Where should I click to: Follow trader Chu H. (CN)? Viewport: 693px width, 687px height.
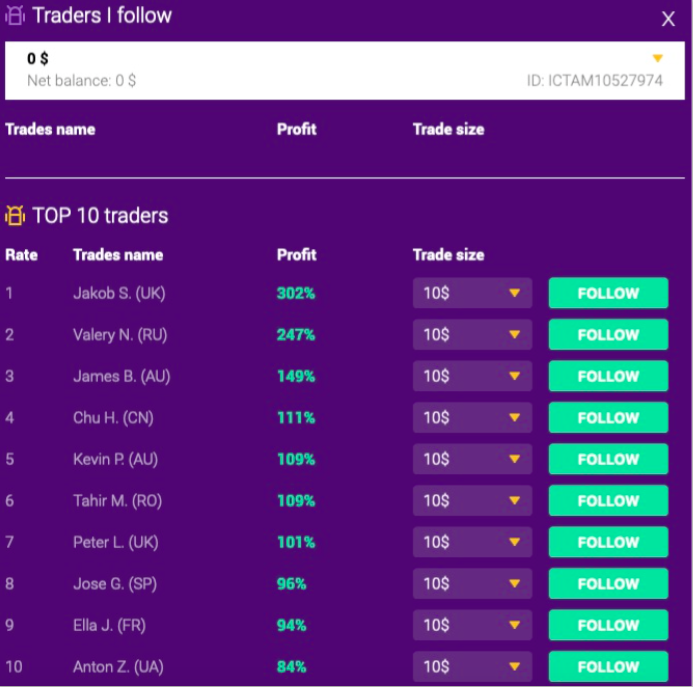608,418
